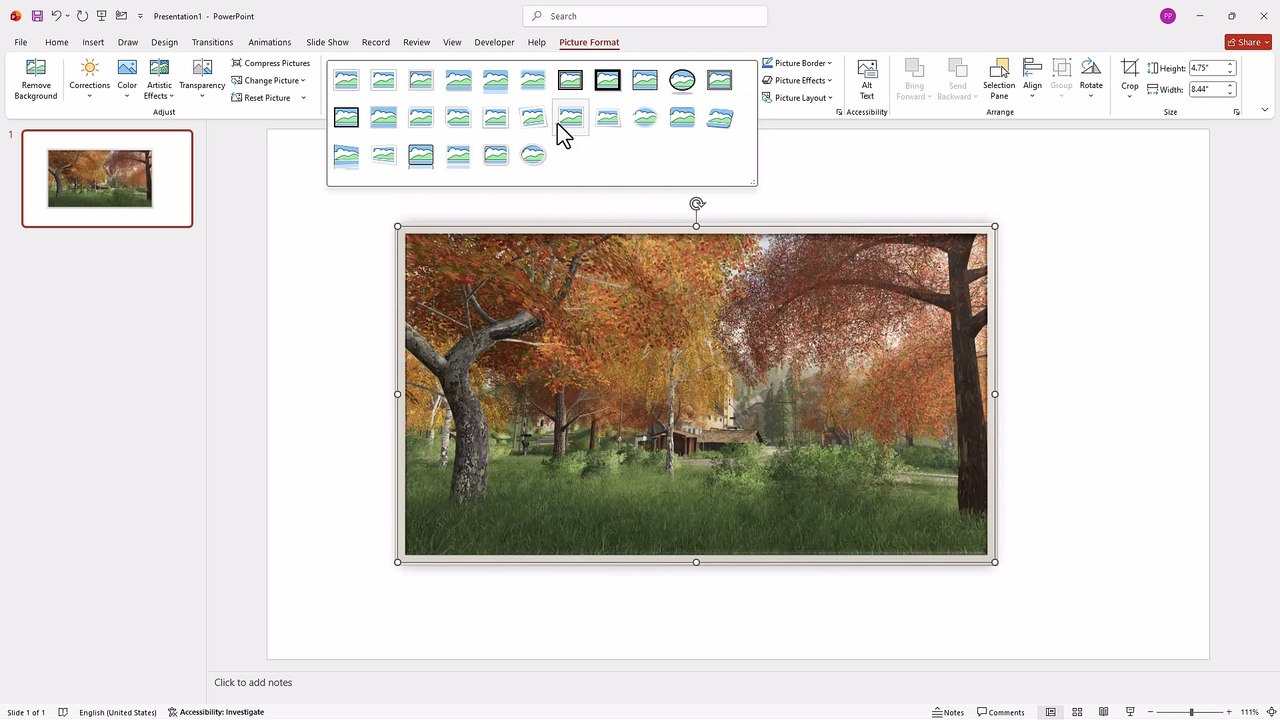Open the Picture Layout dropdown
1280x720 pixels.
coord(797,98)
